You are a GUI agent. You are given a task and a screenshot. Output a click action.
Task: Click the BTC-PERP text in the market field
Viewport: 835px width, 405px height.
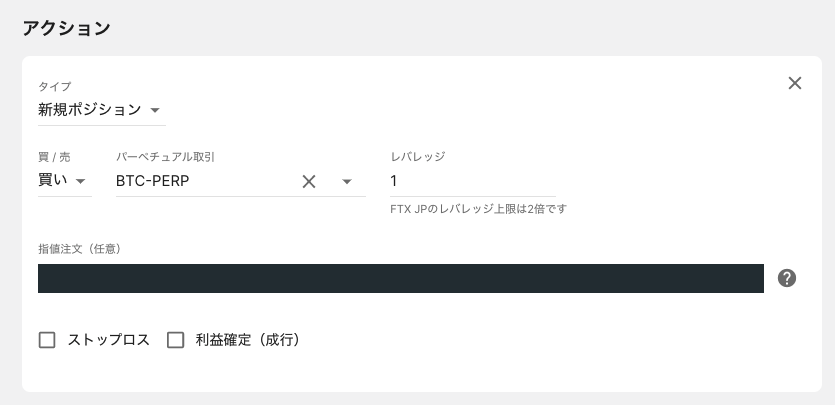pos(152,181)
